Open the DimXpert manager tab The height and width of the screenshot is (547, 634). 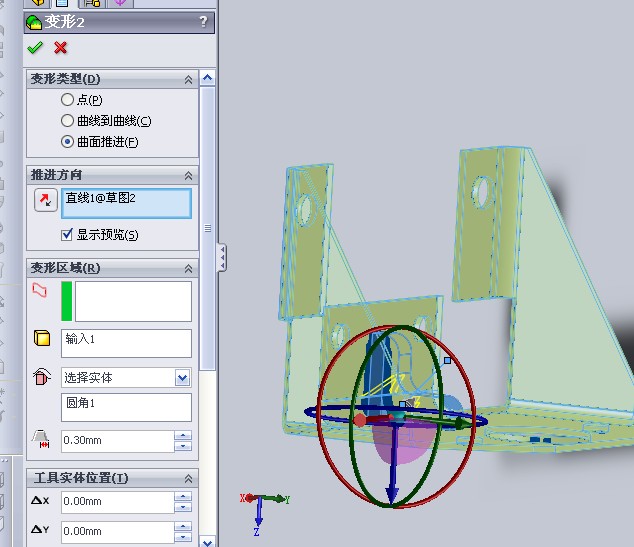(x=120, y=3)
